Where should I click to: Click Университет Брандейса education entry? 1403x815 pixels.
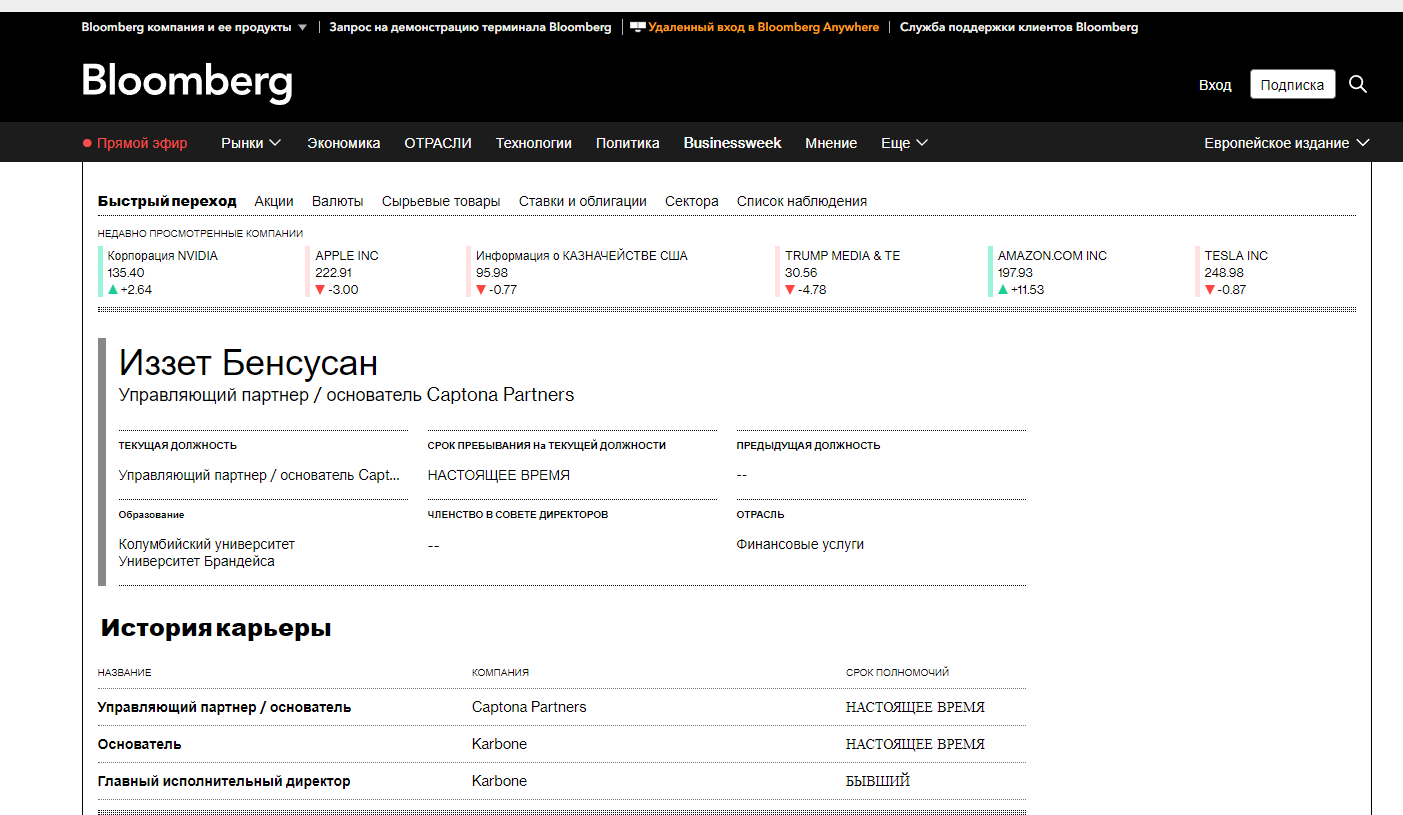tap(196, 561)
